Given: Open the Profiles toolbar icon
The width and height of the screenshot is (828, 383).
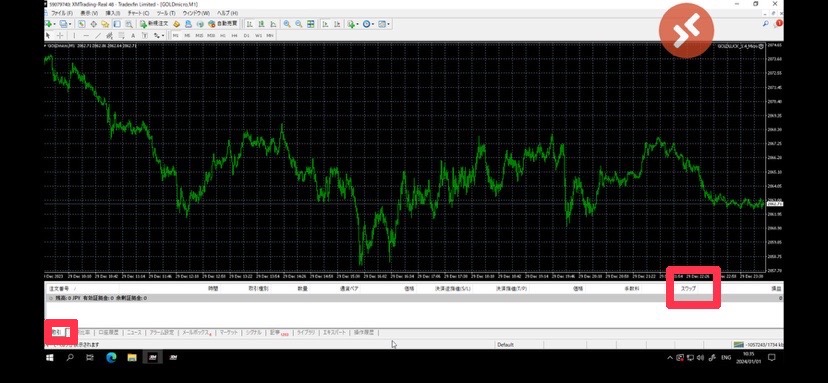Looking at the screenshot, I should (63, 24).
